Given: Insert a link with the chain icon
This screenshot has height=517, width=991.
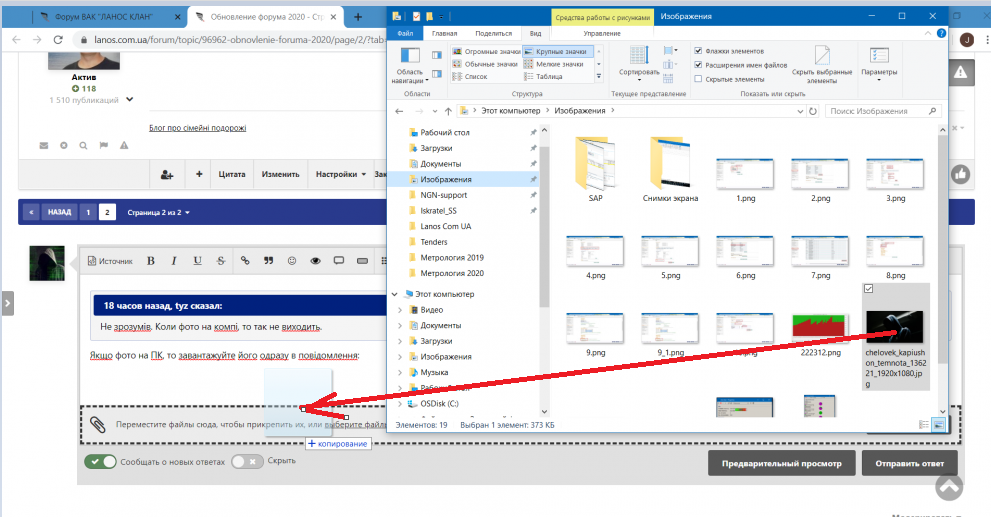Looking at the screenshot, I should [245, 261].
